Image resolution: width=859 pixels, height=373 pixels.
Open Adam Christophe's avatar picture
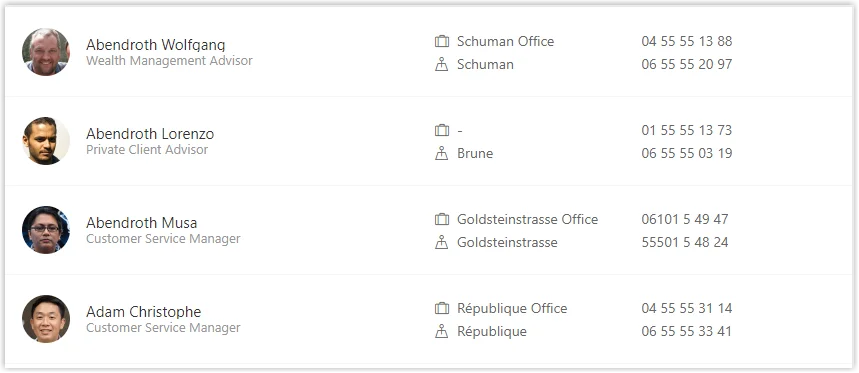(x=46, y=319)
